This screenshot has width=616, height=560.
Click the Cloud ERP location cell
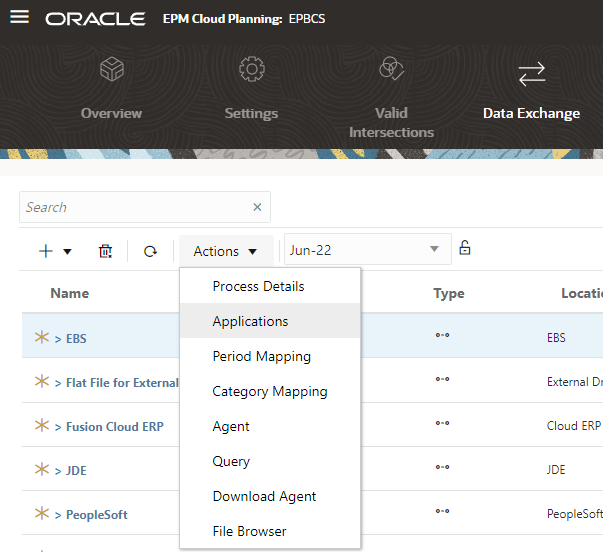(x=574, y=426)
